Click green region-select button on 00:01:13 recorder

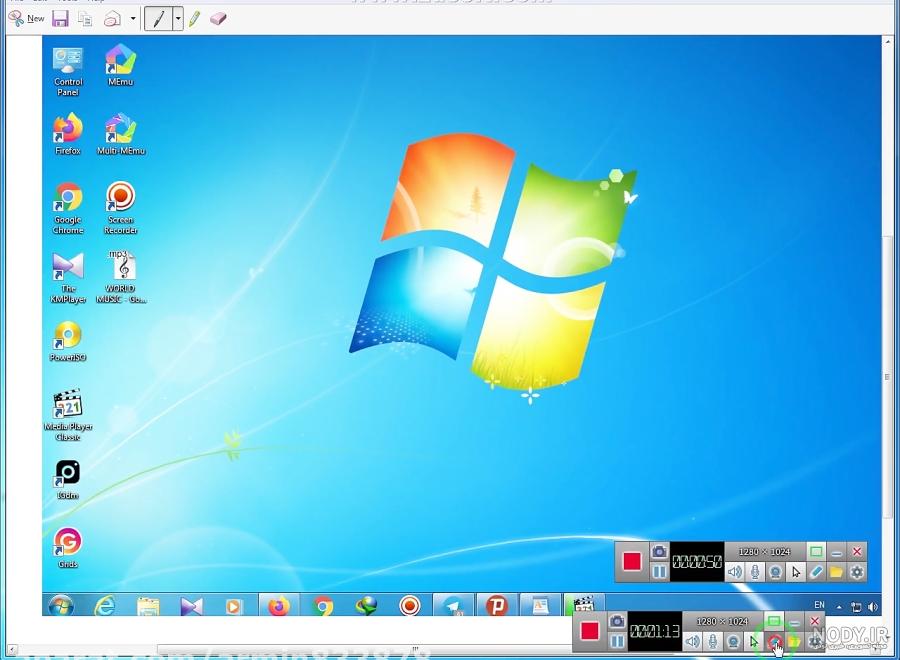[773, 622]
